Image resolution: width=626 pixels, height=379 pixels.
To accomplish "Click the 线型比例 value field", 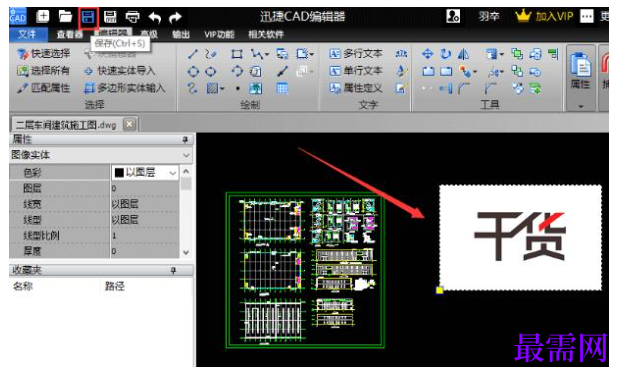I will point(145,236).
